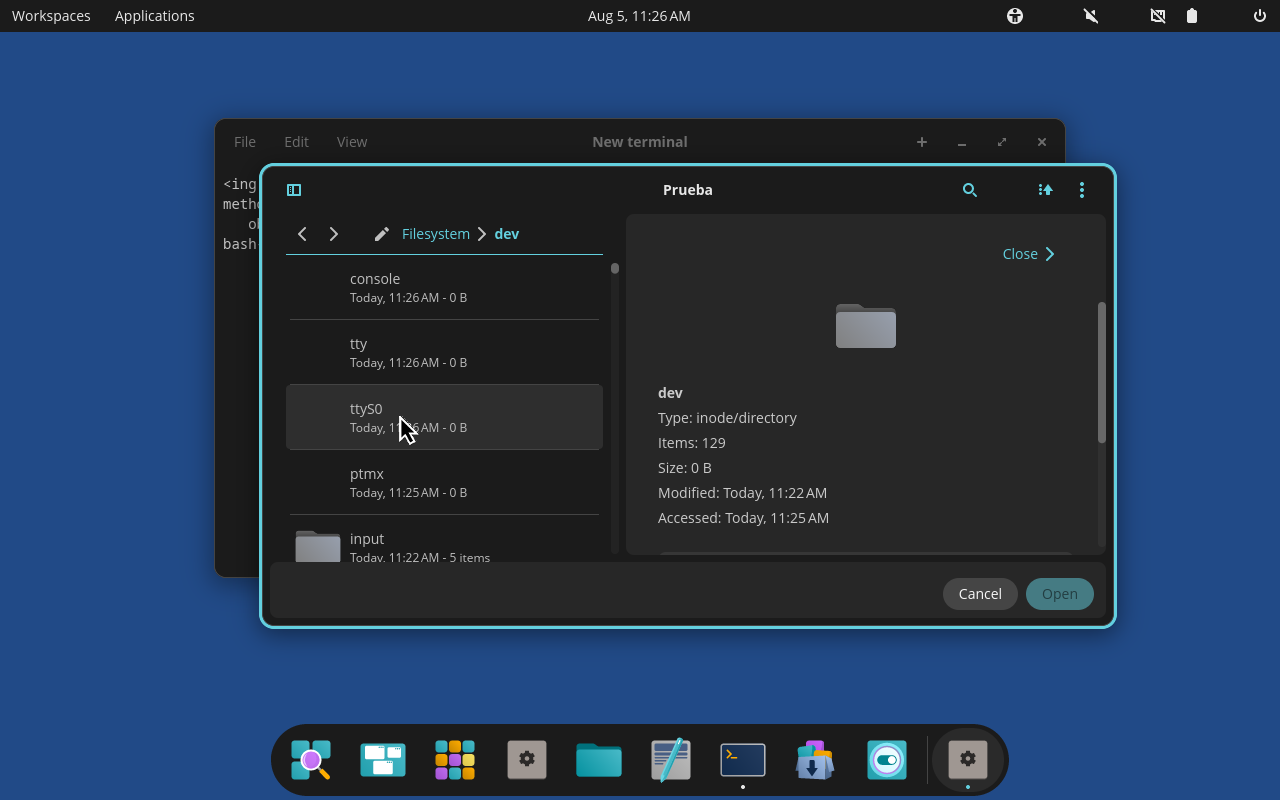
Task: Open the accessibility menu in the top bar
Action: (1015, 16)
